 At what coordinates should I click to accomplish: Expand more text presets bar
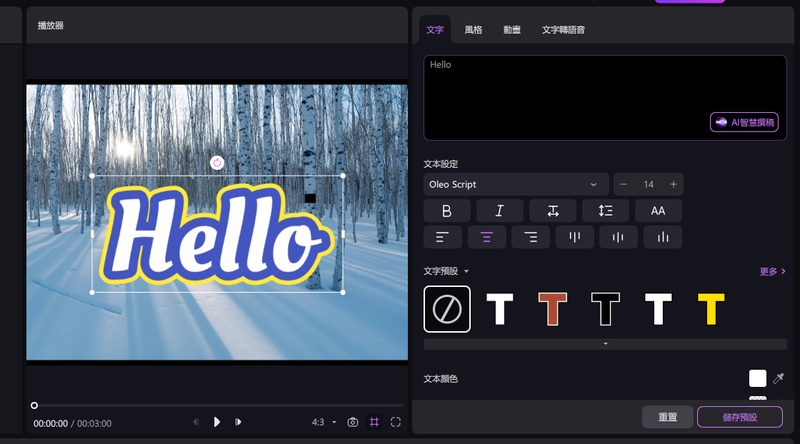[605, 344]
